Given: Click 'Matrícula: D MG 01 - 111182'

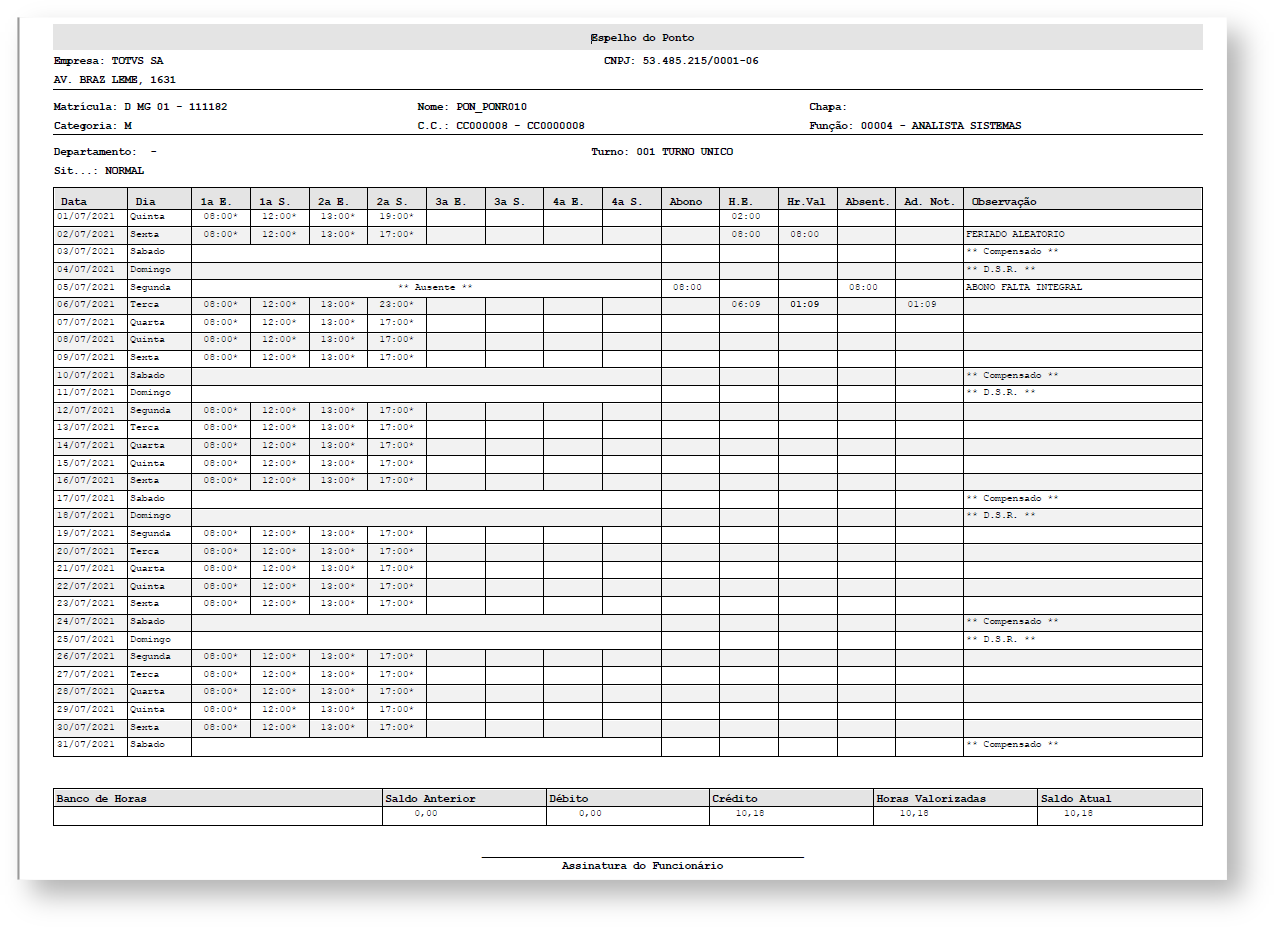Looking at the screenshot, I should [140, 106].
